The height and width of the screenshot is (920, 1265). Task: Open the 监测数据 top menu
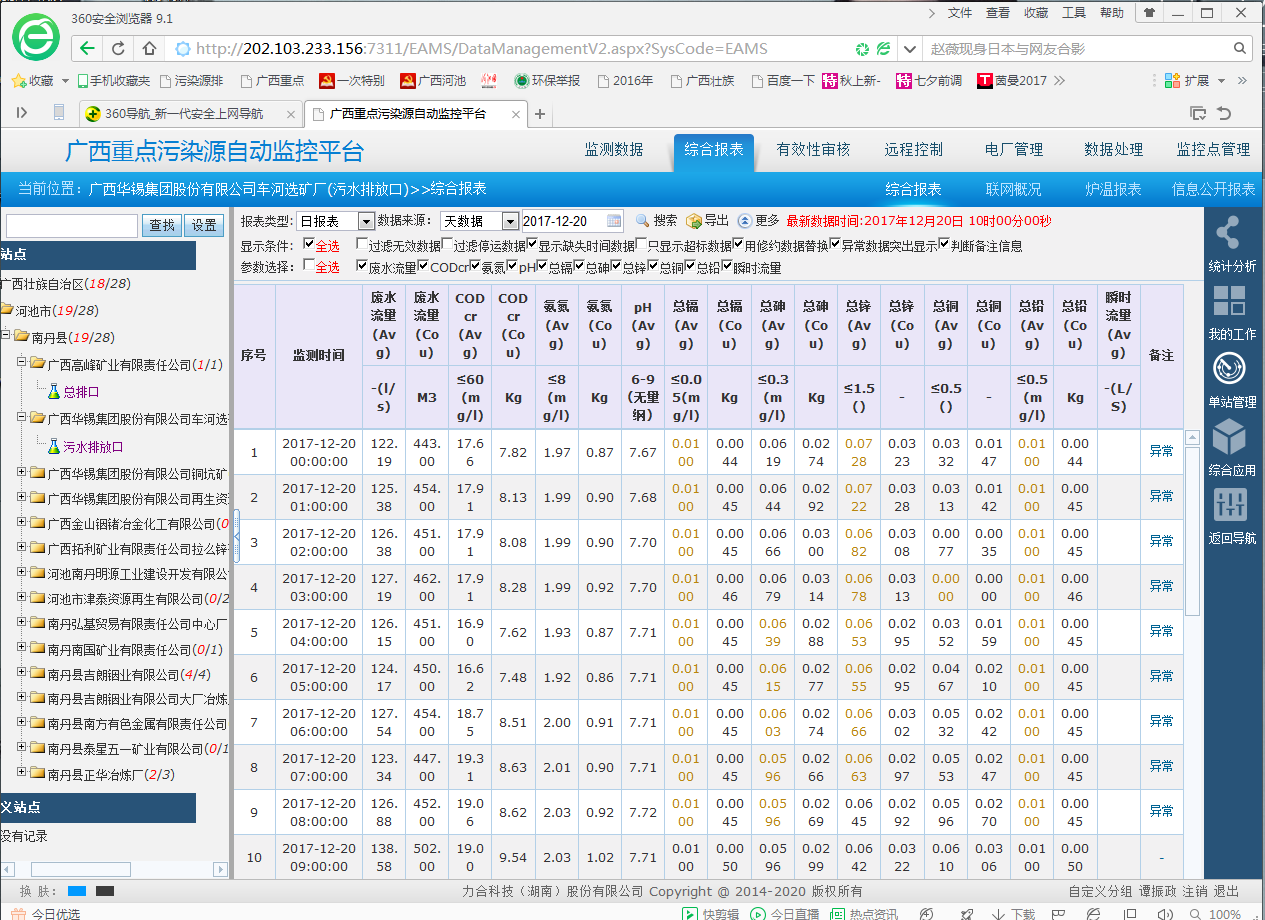pyautogui.click(x=614, y=150)
